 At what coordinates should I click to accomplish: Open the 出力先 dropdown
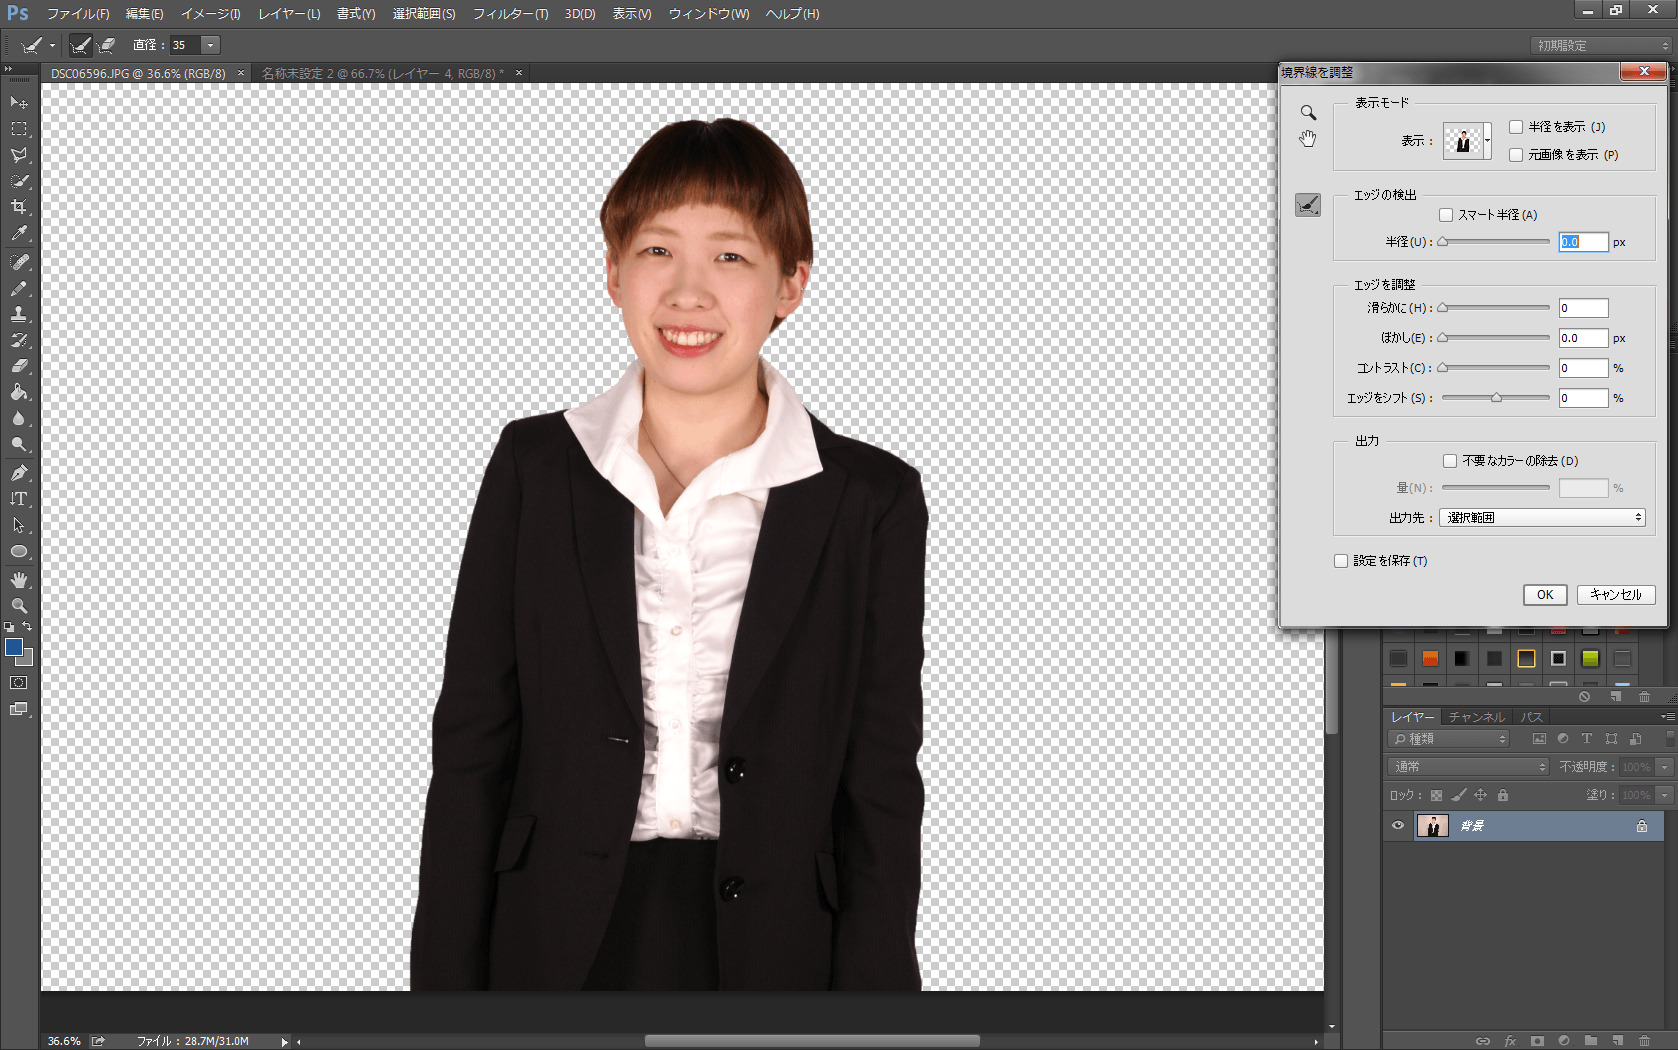[1542, 518]
